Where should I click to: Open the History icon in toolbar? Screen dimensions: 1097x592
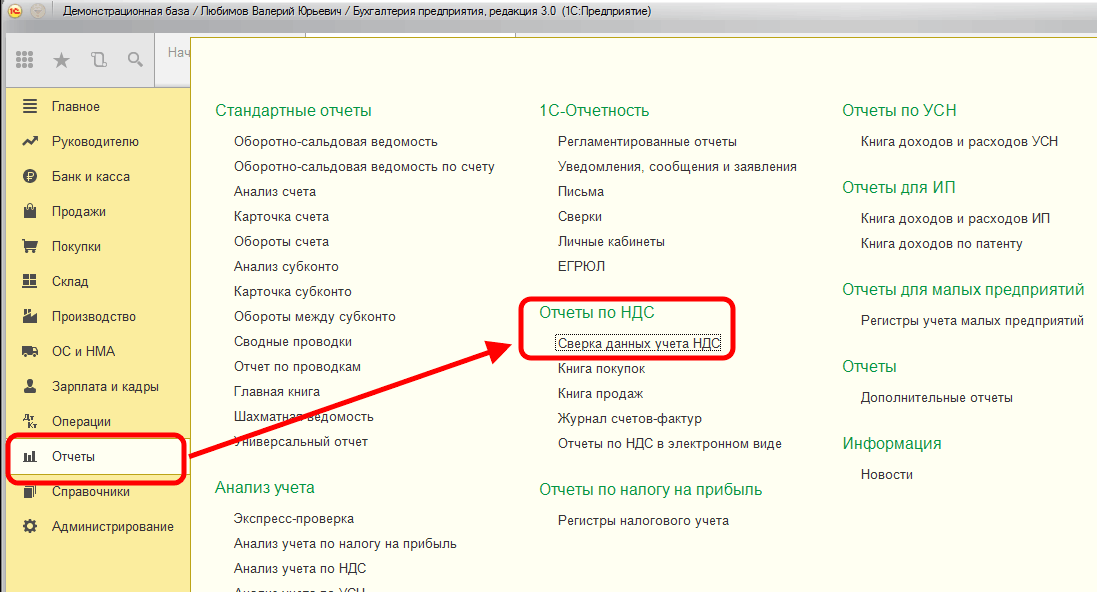[x=99, y=60]
